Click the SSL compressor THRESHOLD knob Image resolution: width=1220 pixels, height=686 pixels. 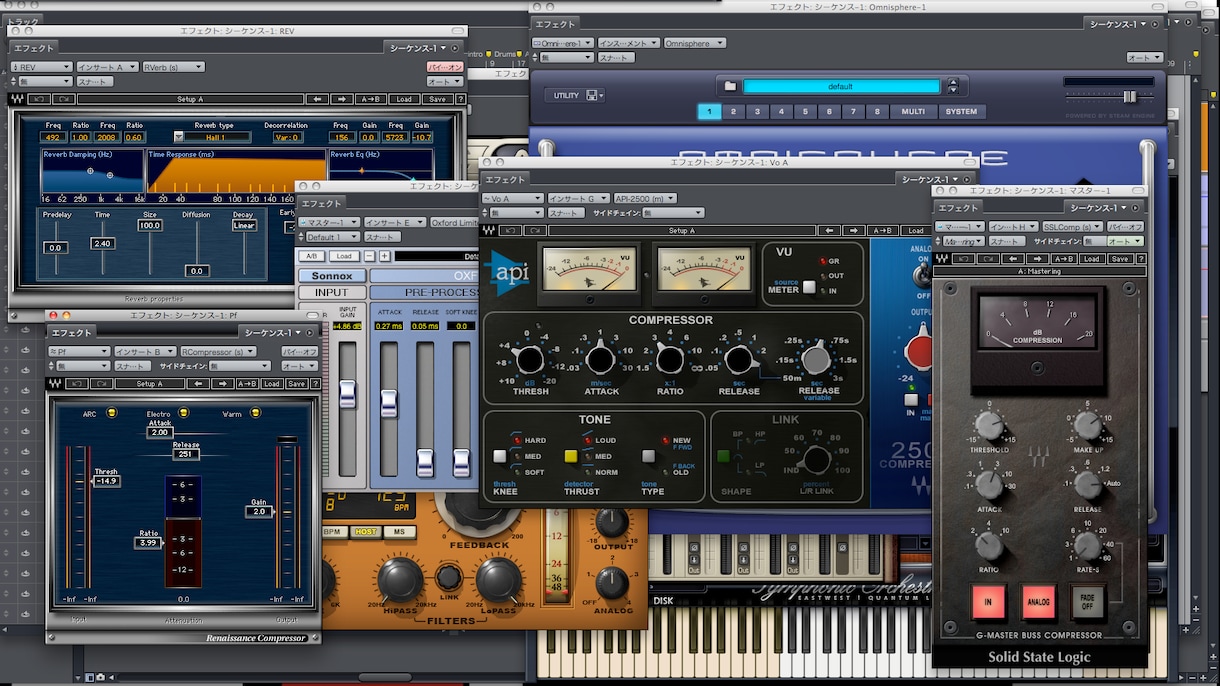point(989,427)
